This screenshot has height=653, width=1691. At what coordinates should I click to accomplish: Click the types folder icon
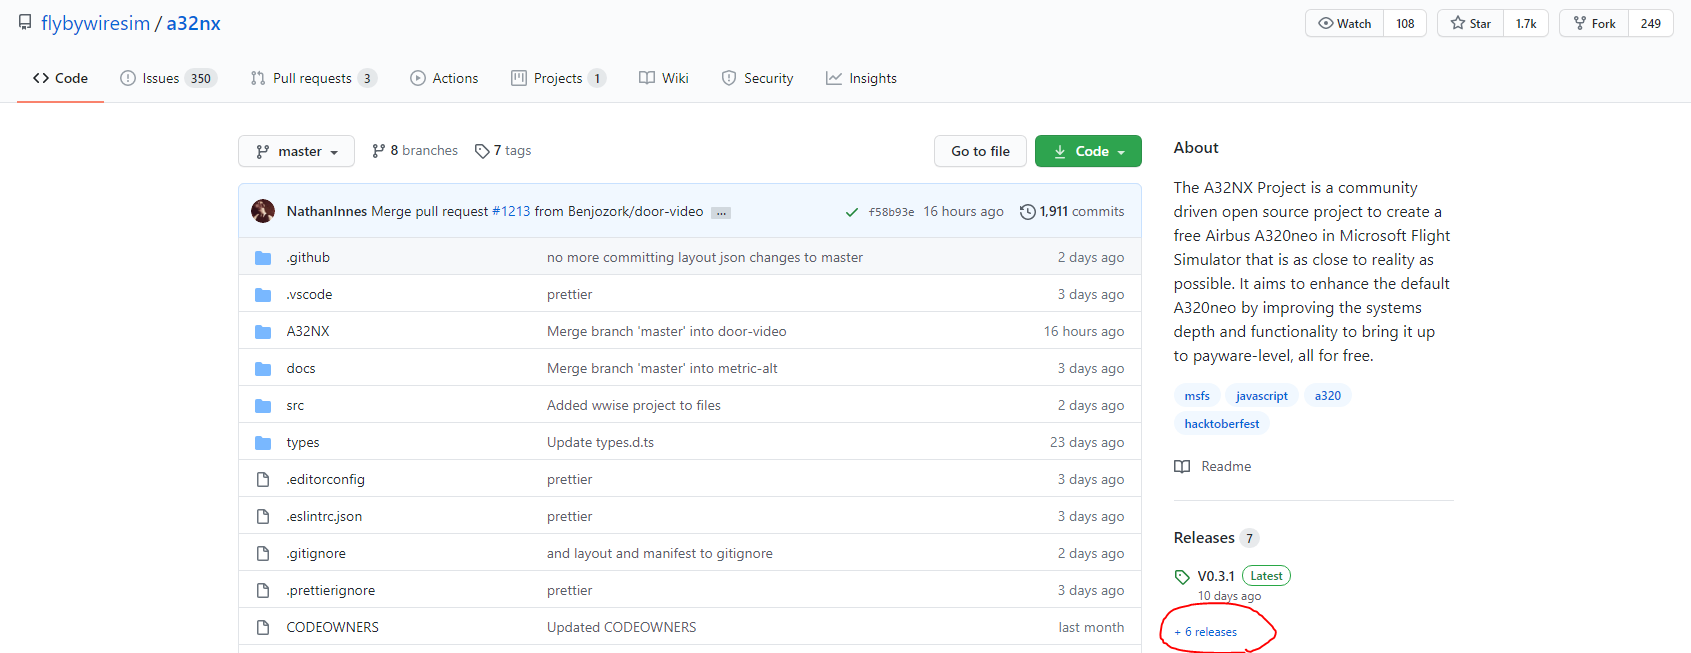(x=263, y=443)
